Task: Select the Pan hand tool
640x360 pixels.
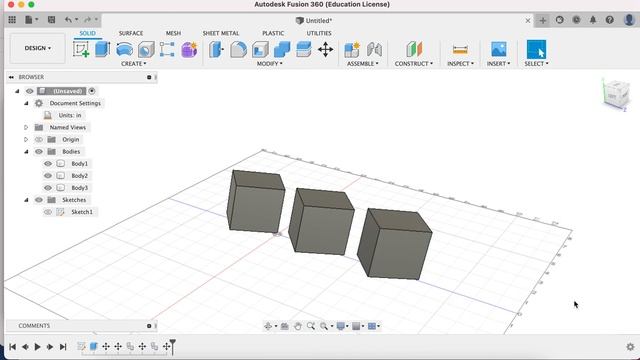Action: tap(298, 326)
